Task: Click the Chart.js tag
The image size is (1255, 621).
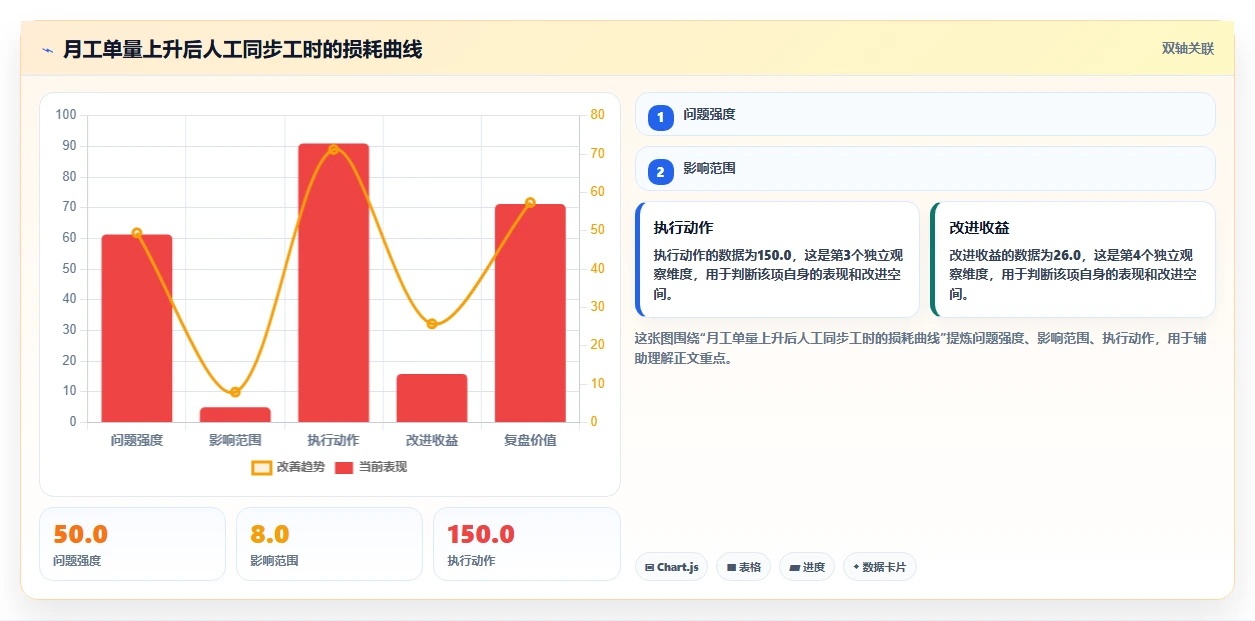Action: pyautogui.click(x=671, y=567)
